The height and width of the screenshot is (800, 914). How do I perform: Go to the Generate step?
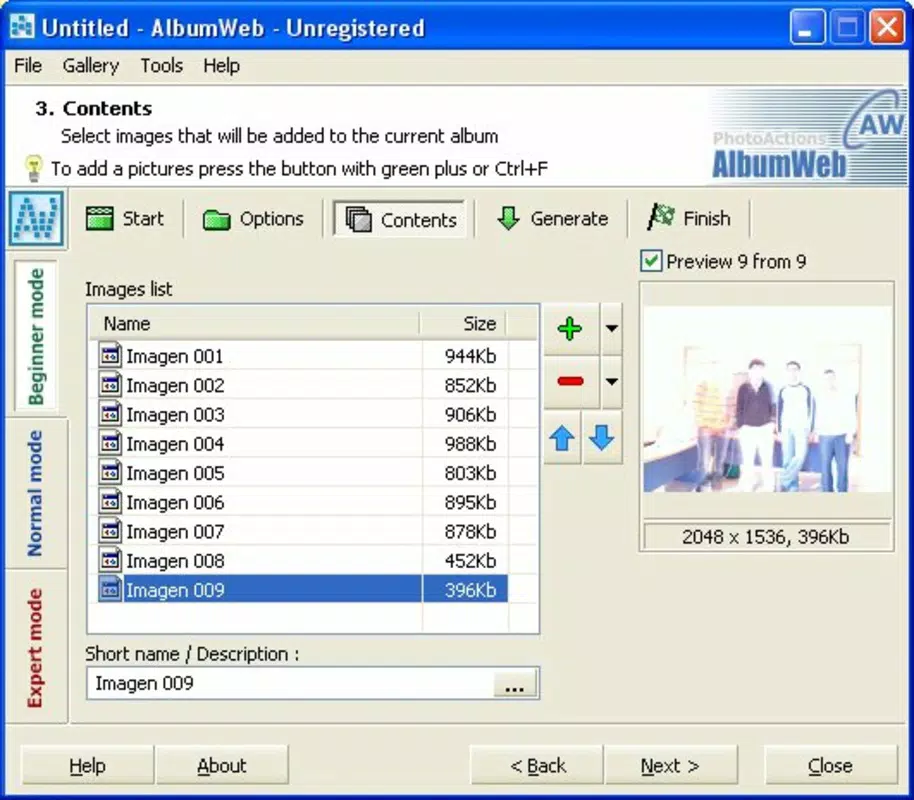(551, 219)
